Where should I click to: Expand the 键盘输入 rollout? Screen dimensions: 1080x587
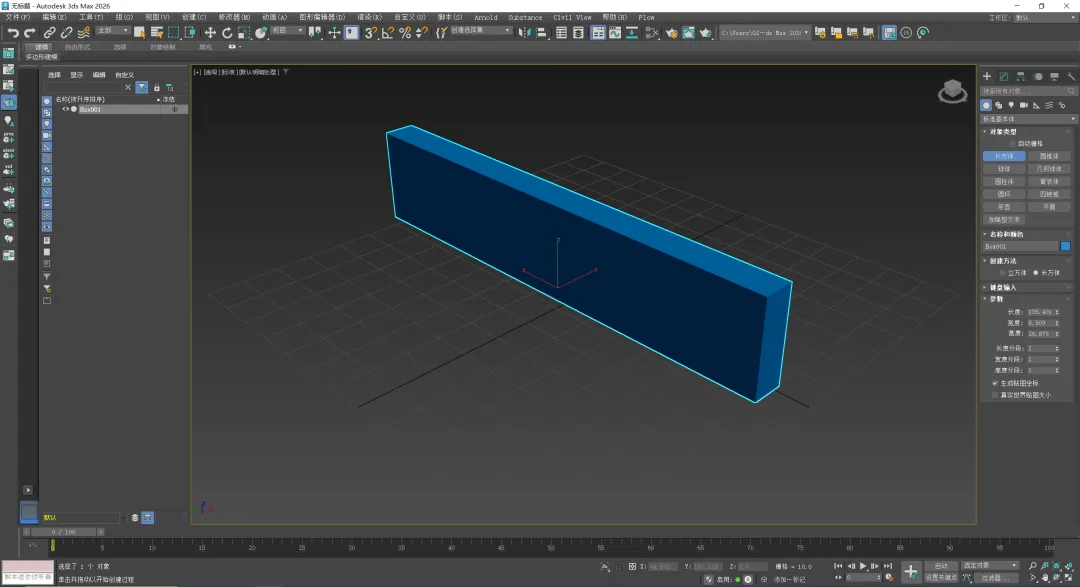1002,287
